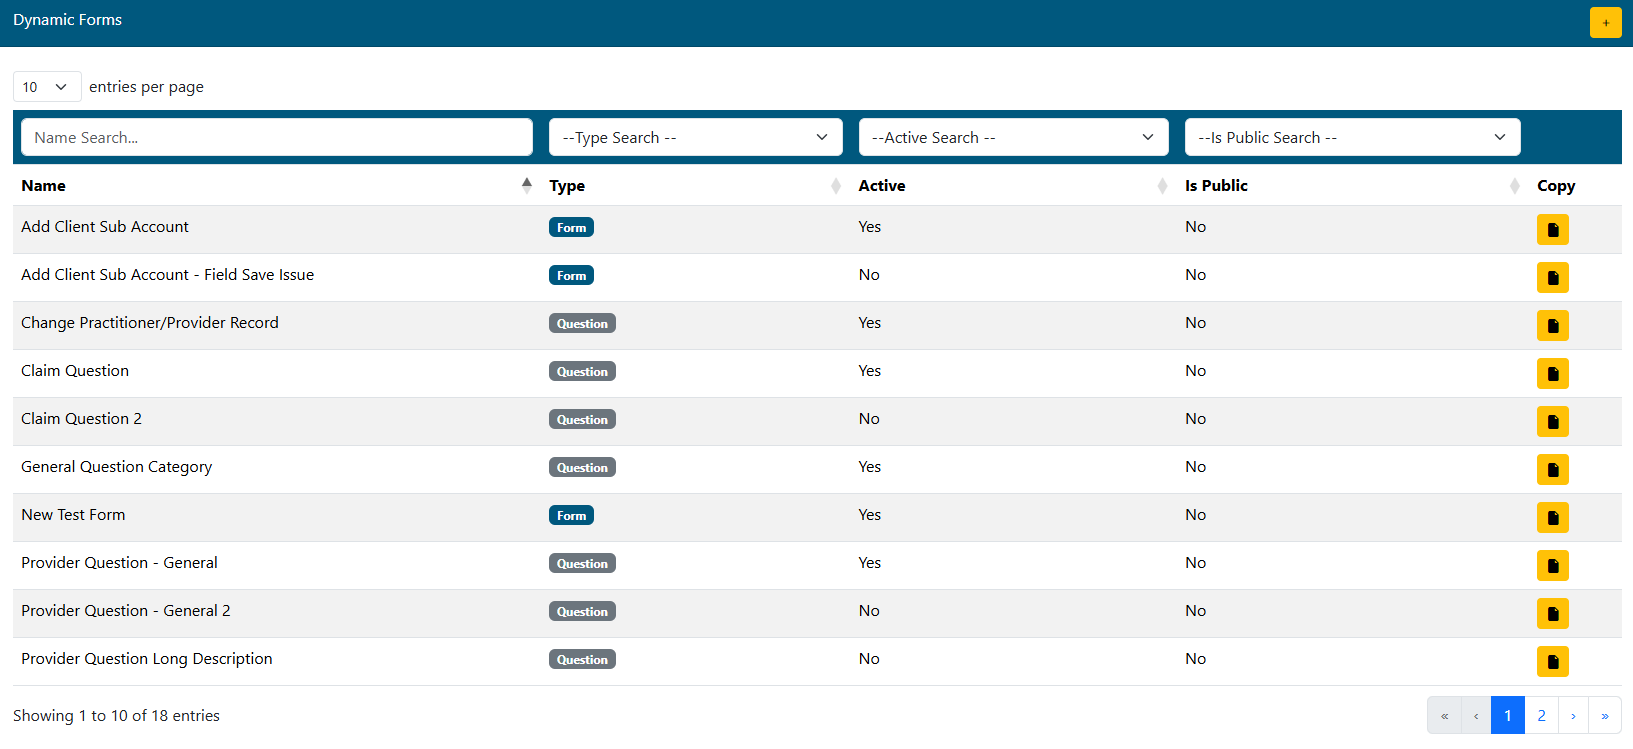Copy the Change Practitioner/Provider Record form
Screen dimensions: 1633x749
[1552, 326]
